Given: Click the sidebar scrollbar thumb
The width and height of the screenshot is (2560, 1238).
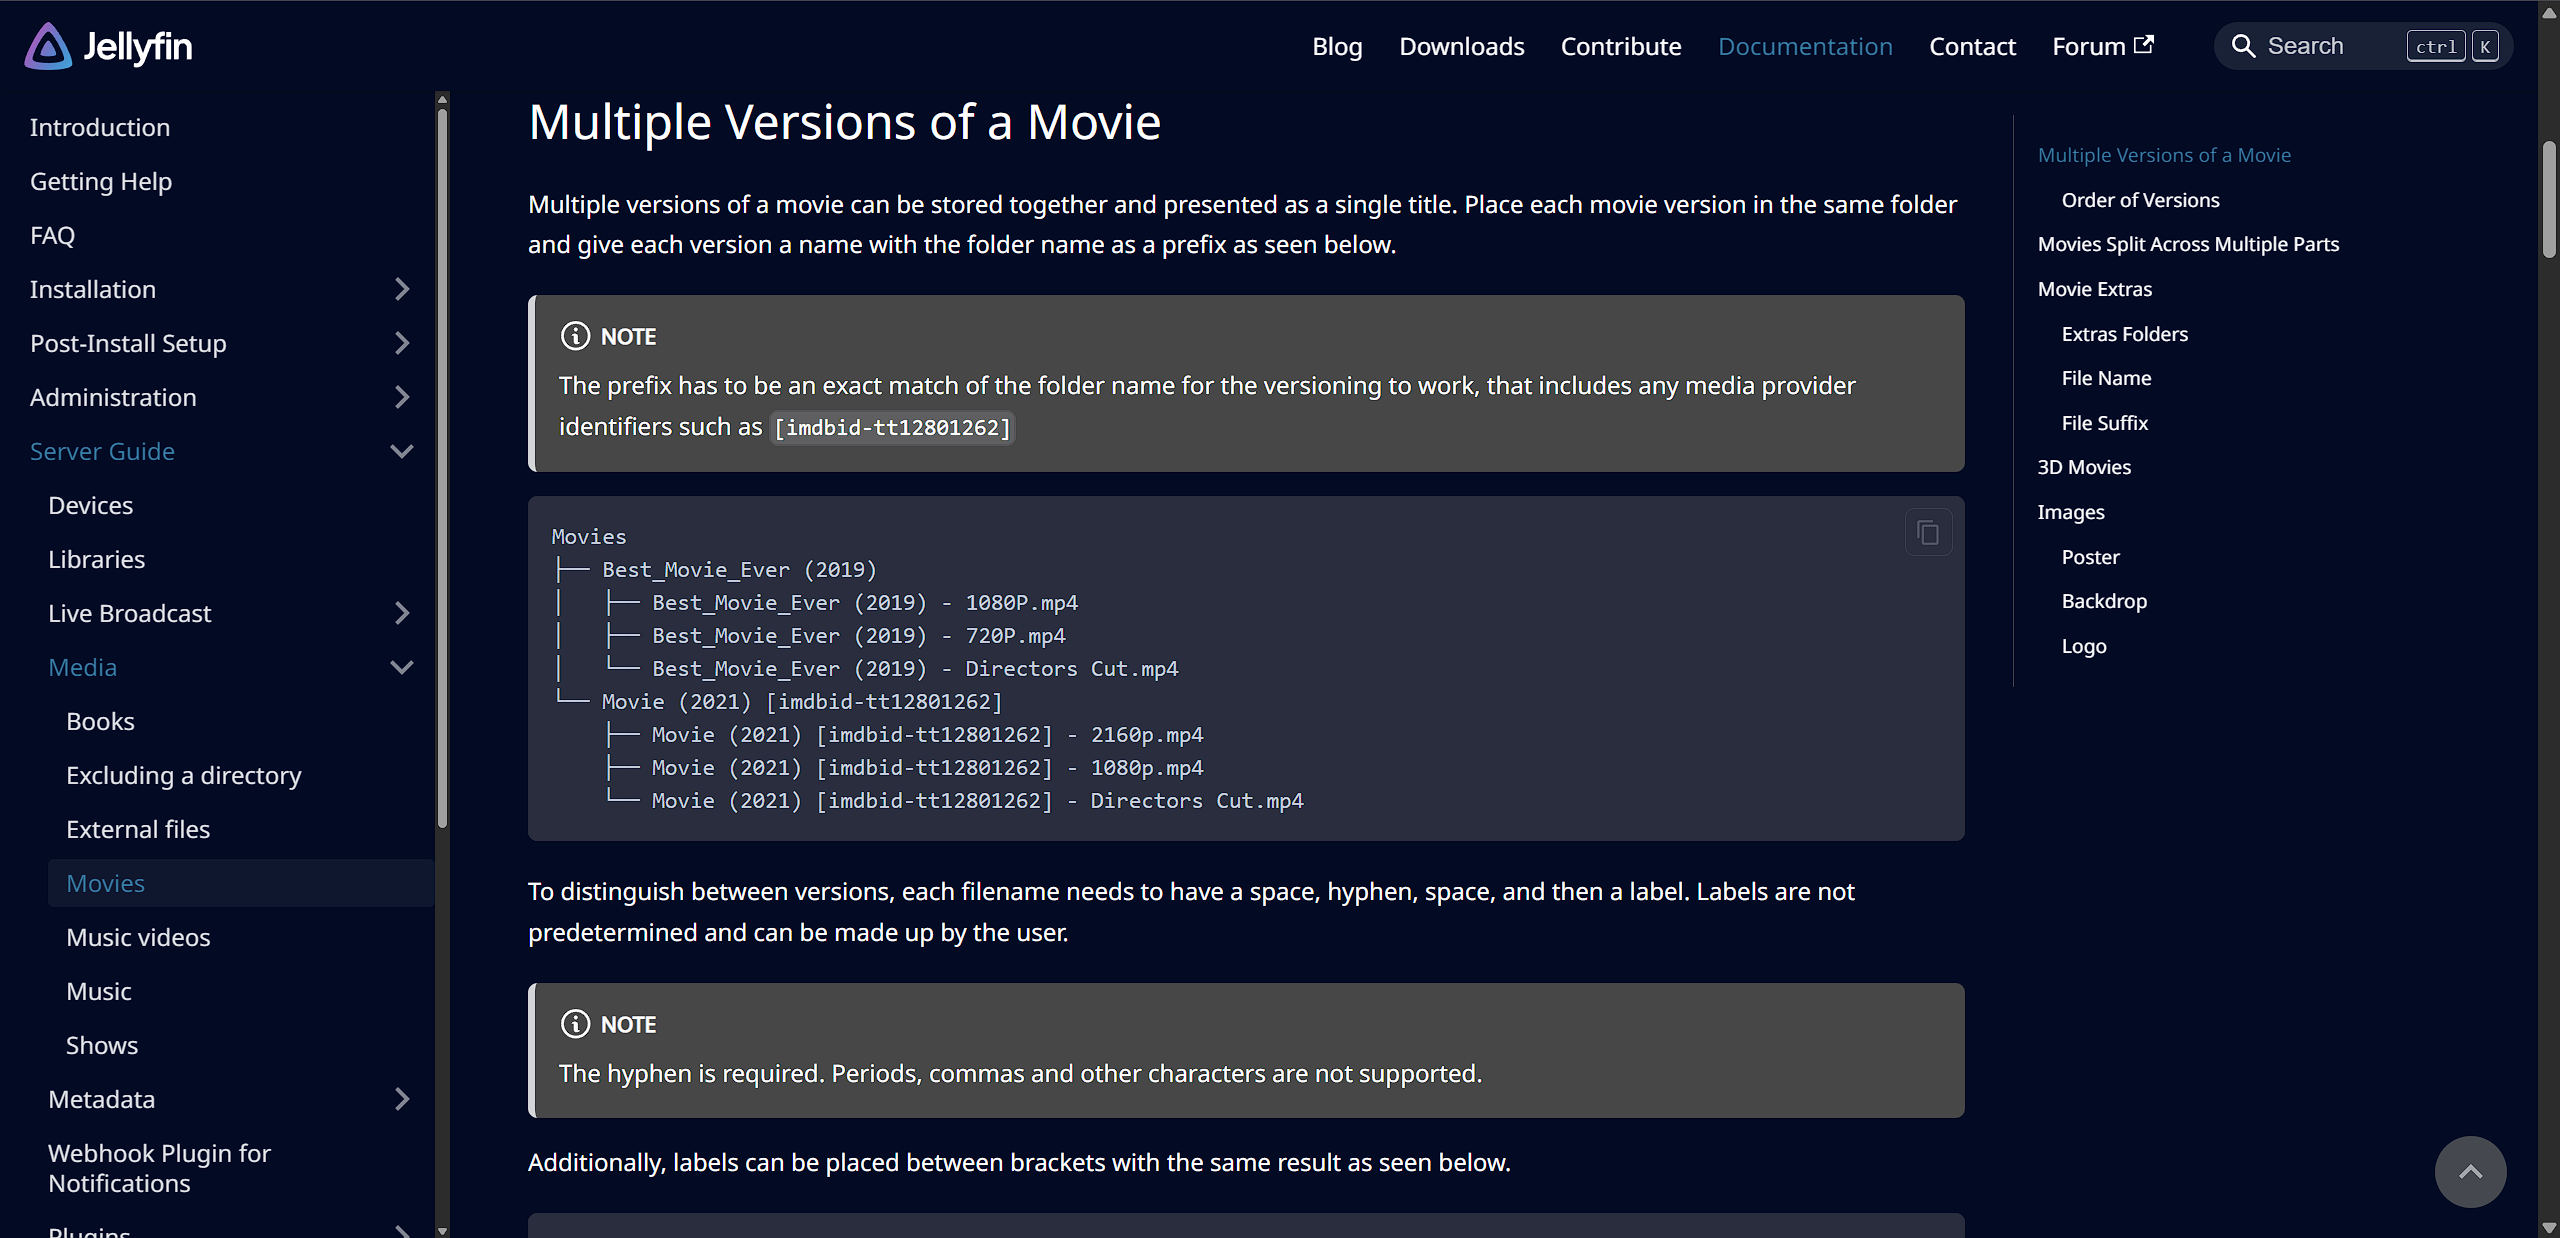Looking at the screenshot, I should pos(442,468).
